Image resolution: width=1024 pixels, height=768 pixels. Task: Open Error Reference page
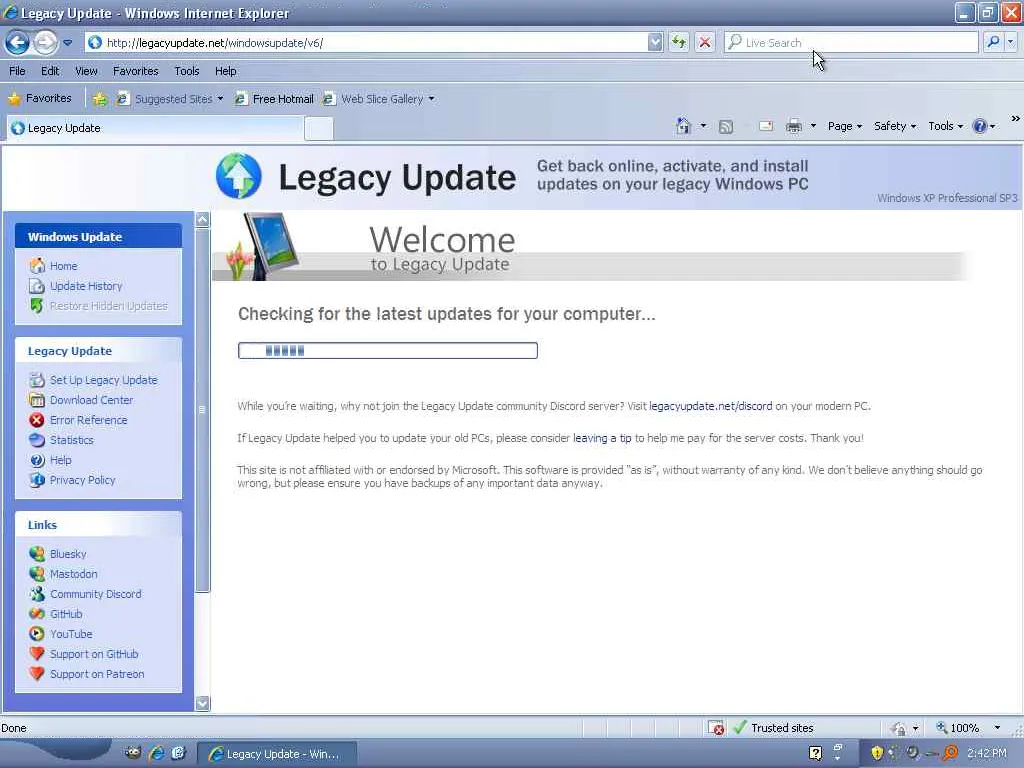[88, 420]
